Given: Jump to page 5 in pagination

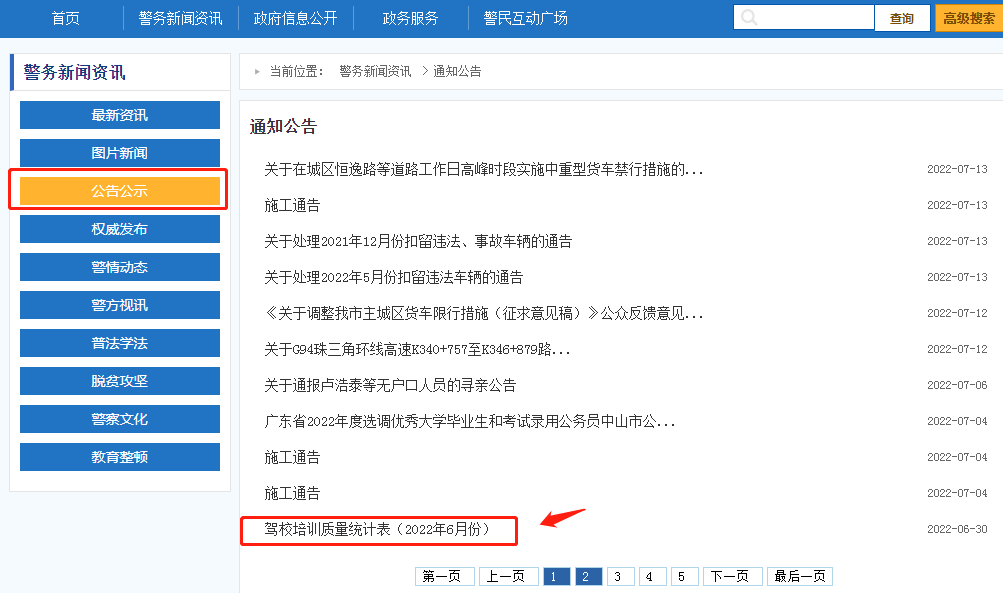Looking at the screenshot, I should (685, 576).
